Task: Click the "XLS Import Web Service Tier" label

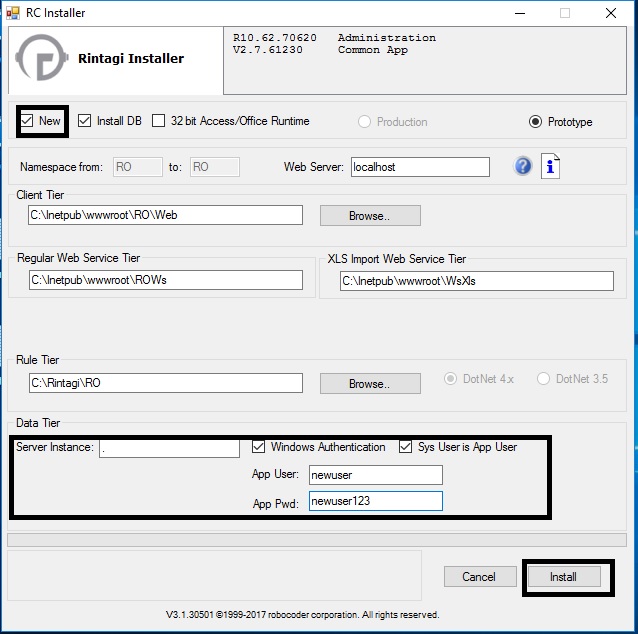Action: pos(397,259)
